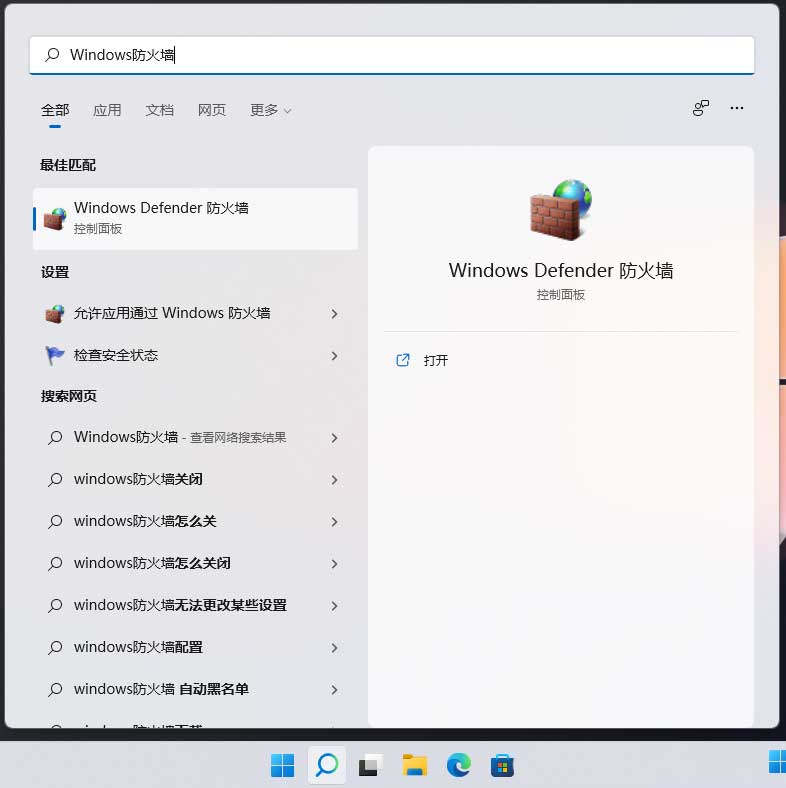Click the open-external icon beside 打开
This screenshot has height=788, width=786.
(x=403, y=360)
